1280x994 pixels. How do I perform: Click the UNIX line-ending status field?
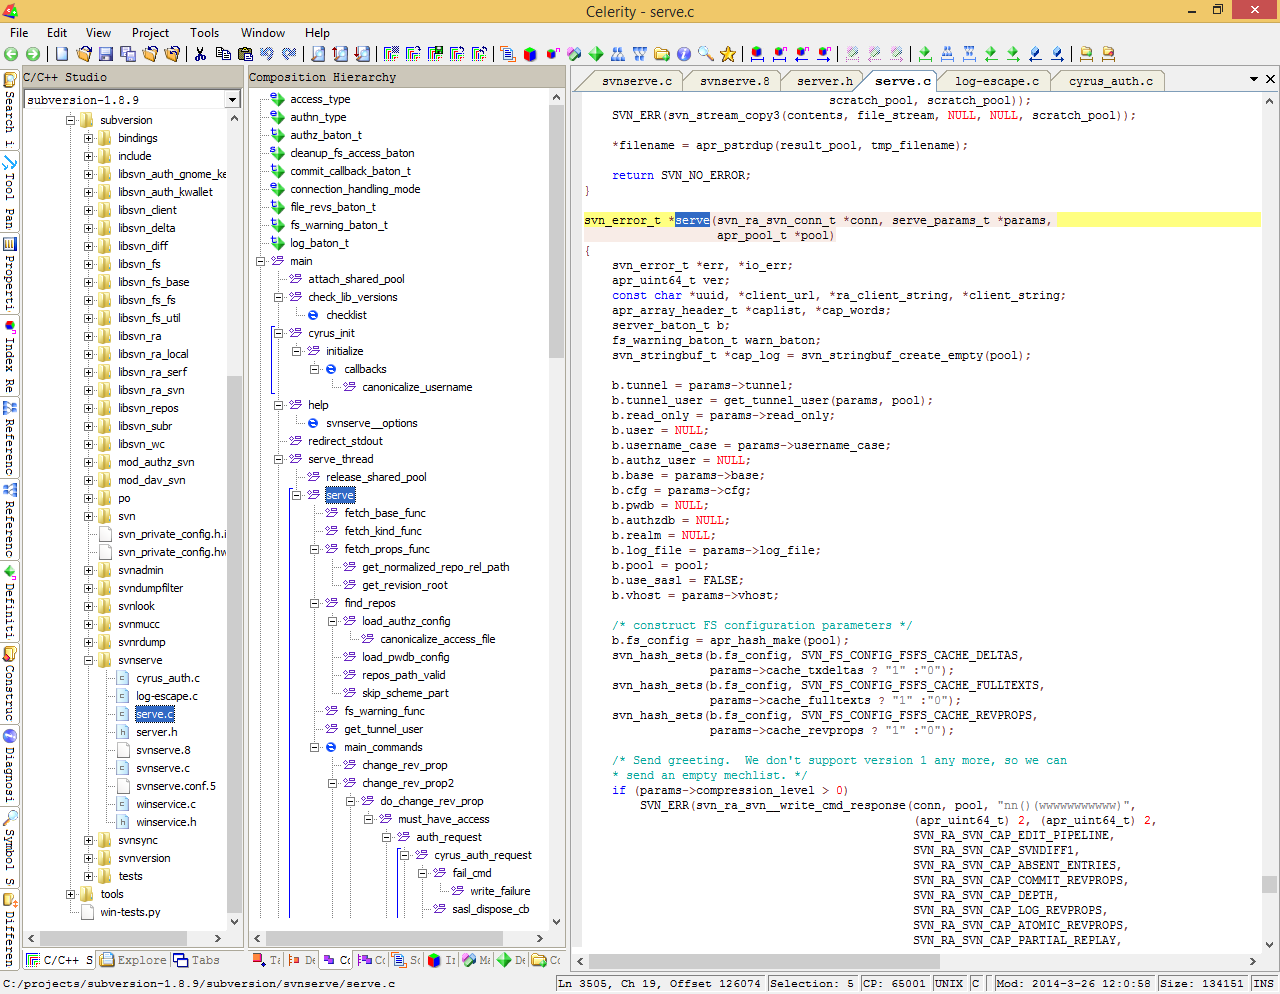(948, 983)
